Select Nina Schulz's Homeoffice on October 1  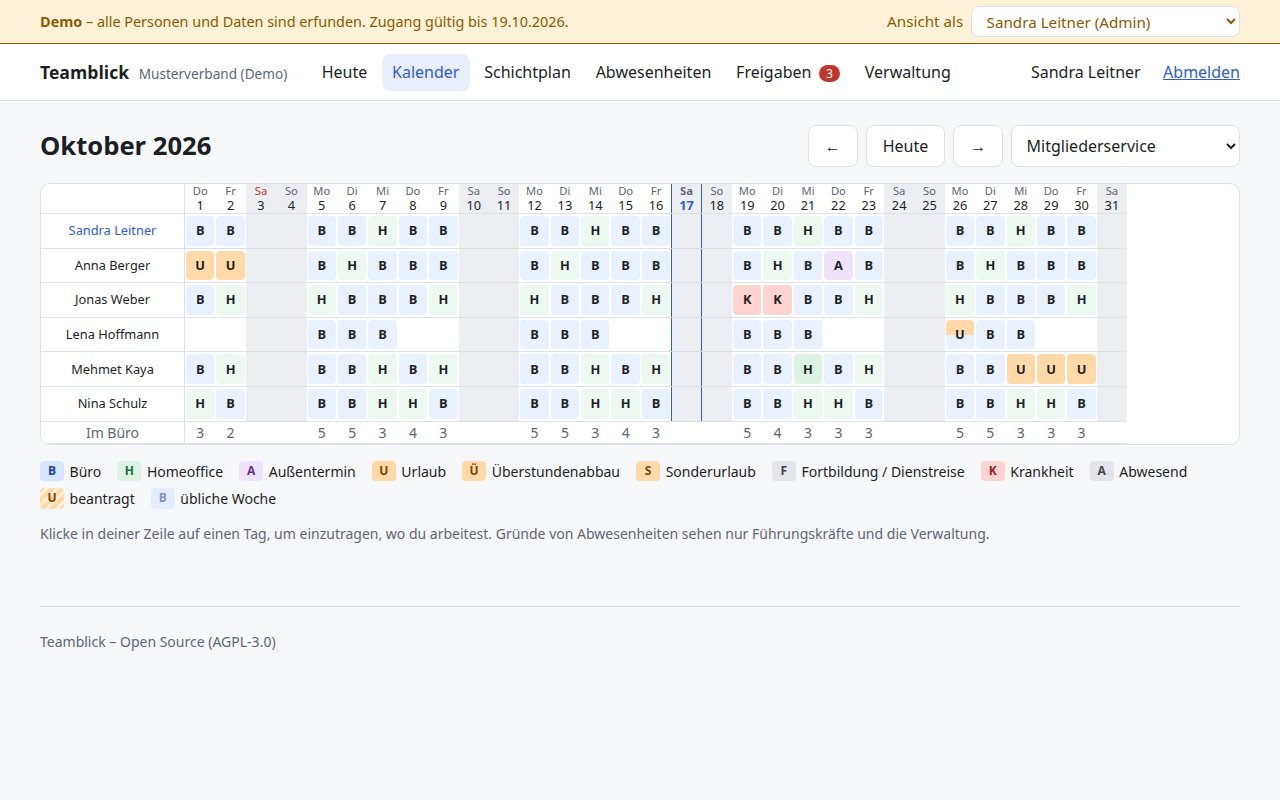200,404
